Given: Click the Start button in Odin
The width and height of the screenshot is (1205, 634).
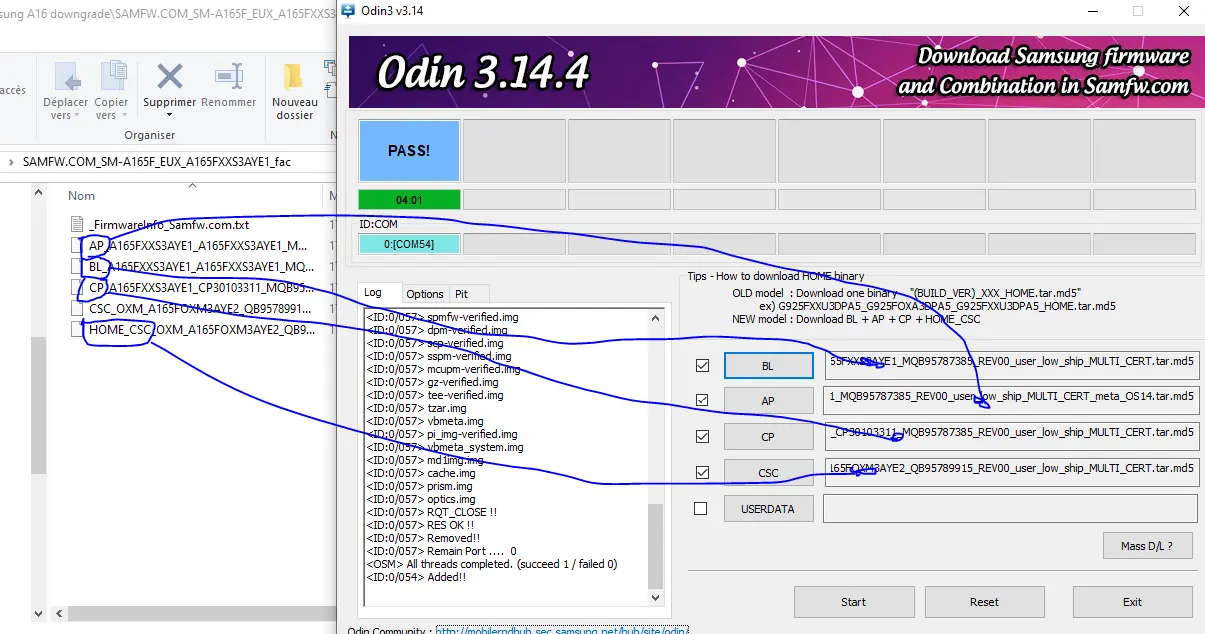Looking at the screenshot, I should (x=854, y=602).
